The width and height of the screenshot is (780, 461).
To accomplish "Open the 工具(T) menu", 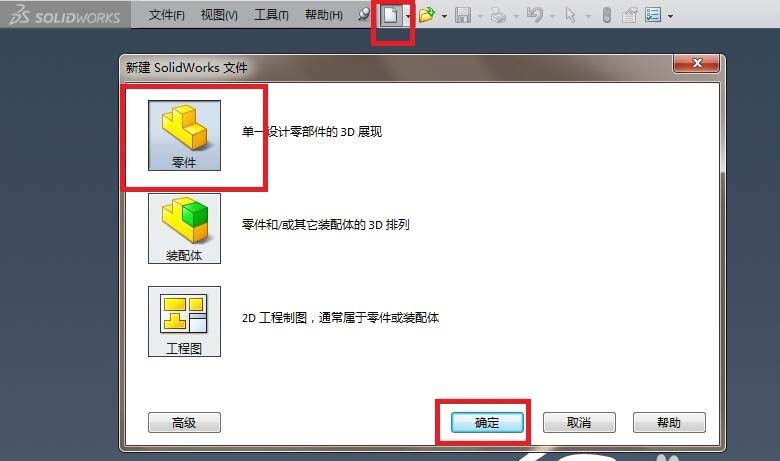I will 271,15.
